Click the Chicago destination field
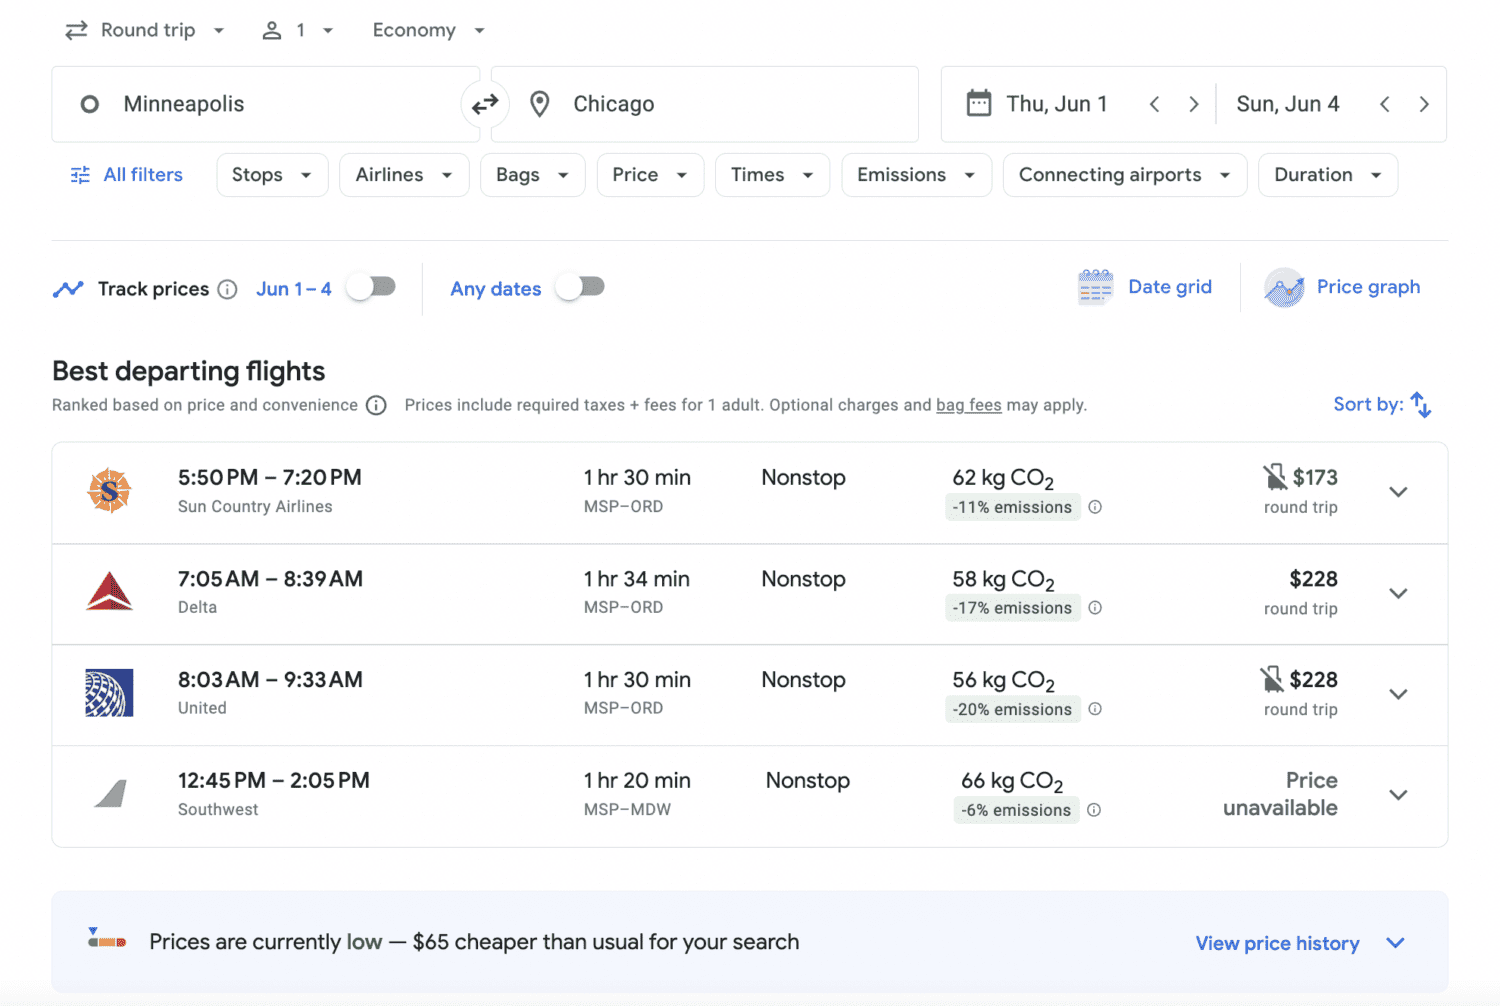This screenshot has width=1500, height=1006. coord(700,103)
